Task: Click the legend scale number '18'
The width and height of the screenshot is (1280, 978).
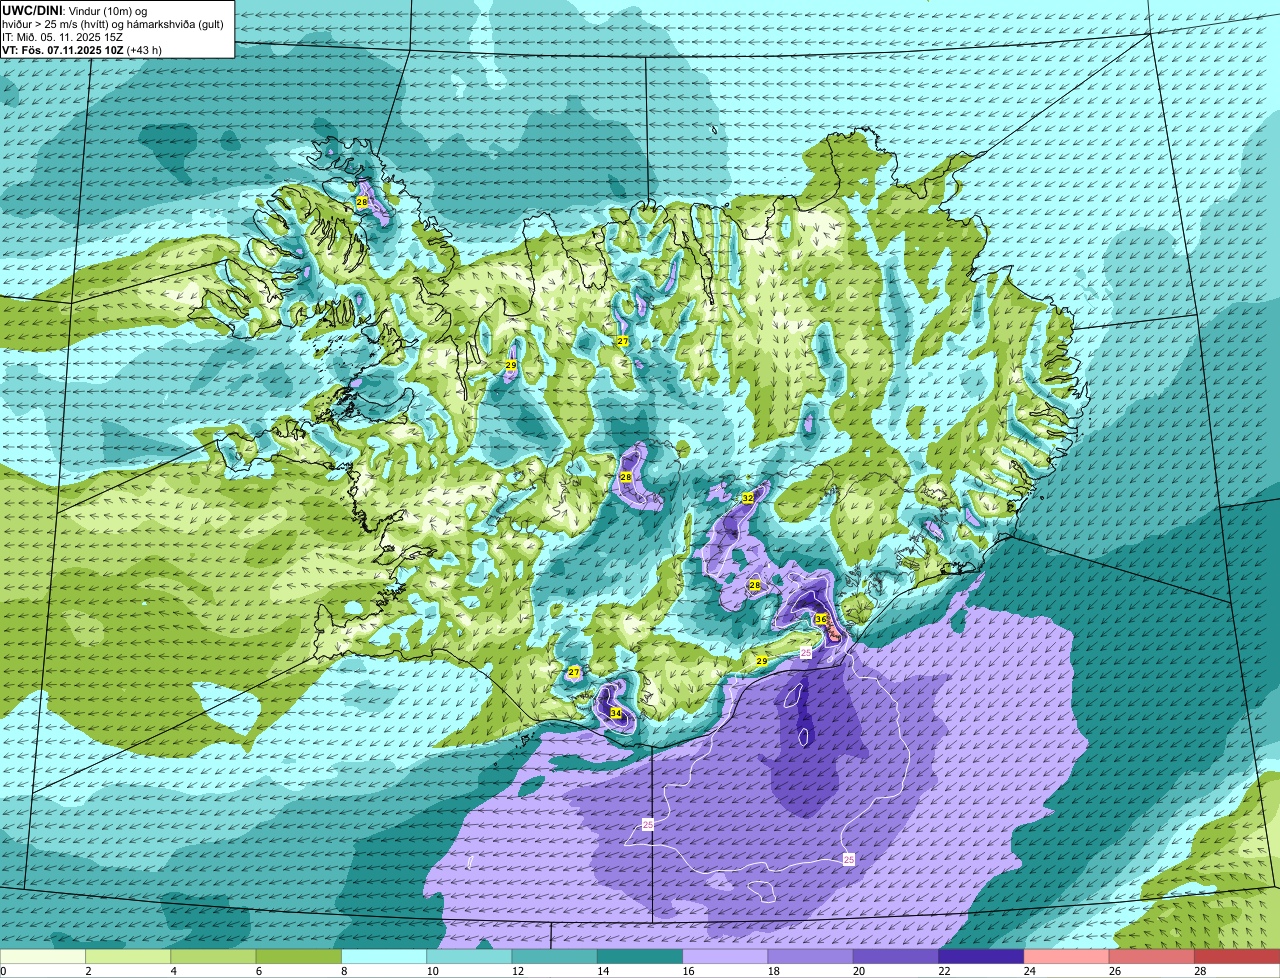Action: pyautogui.click(x=774, y=971)
